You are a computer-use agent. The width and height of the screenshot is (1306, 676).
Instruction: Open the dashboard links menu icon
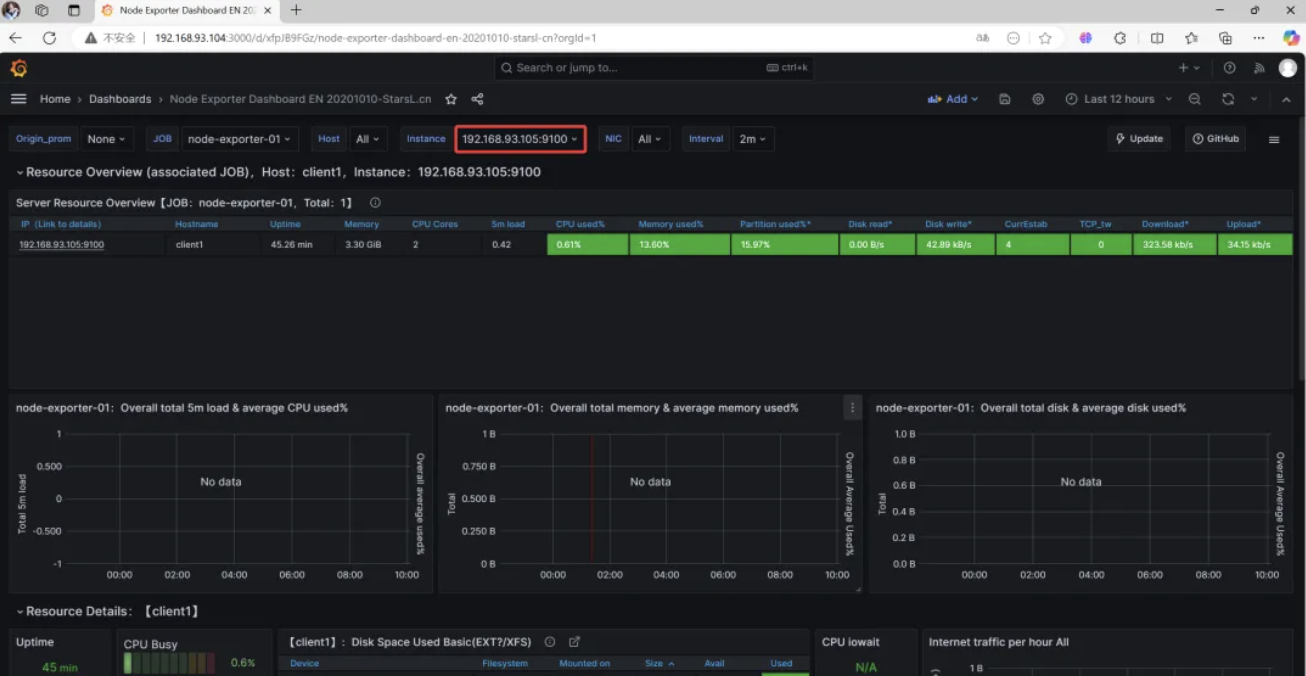click(x=1274, y=139)
